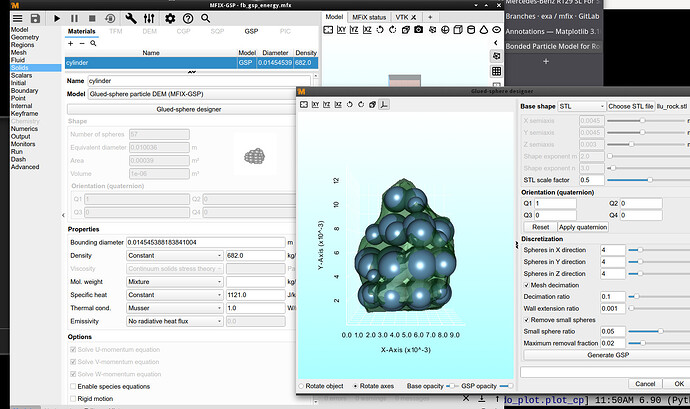Toggle Remove small spheres checkbox
Image resolution: width=690 pixels, height=409 pixels.
[525, 319]
